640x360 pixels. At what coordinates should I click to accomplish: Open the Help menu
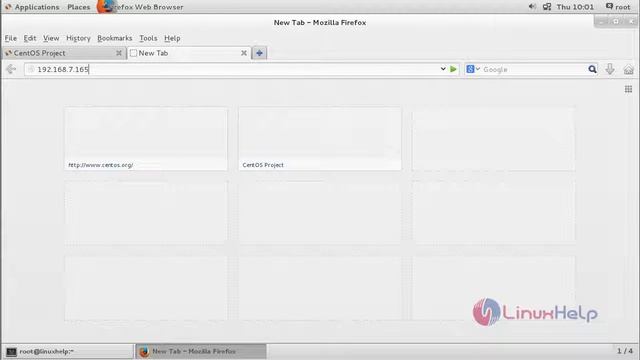[172, 38]
